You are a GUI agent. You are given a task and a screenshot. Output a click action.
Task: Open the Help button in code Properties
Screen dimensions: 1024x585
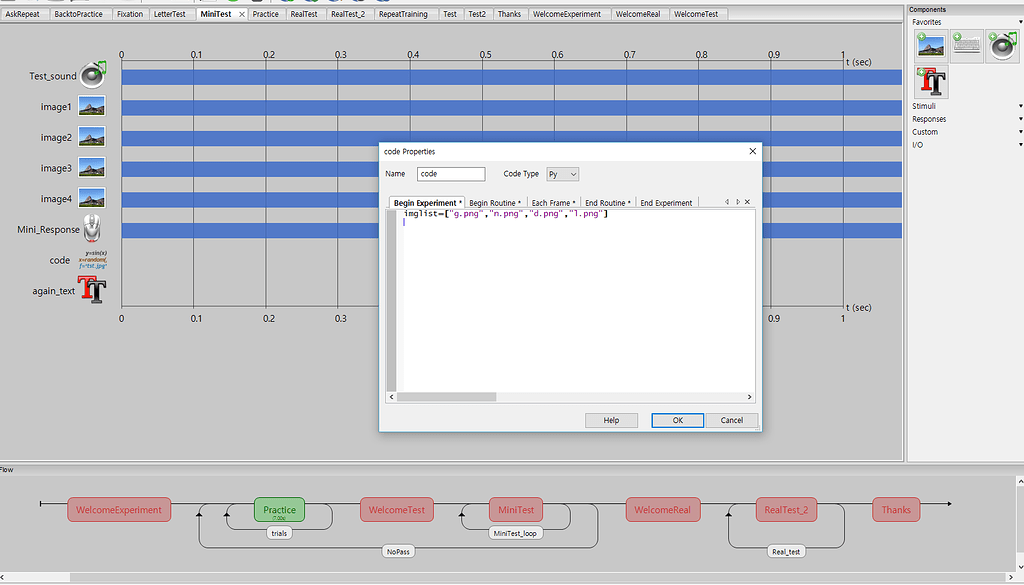click(611, 420)
